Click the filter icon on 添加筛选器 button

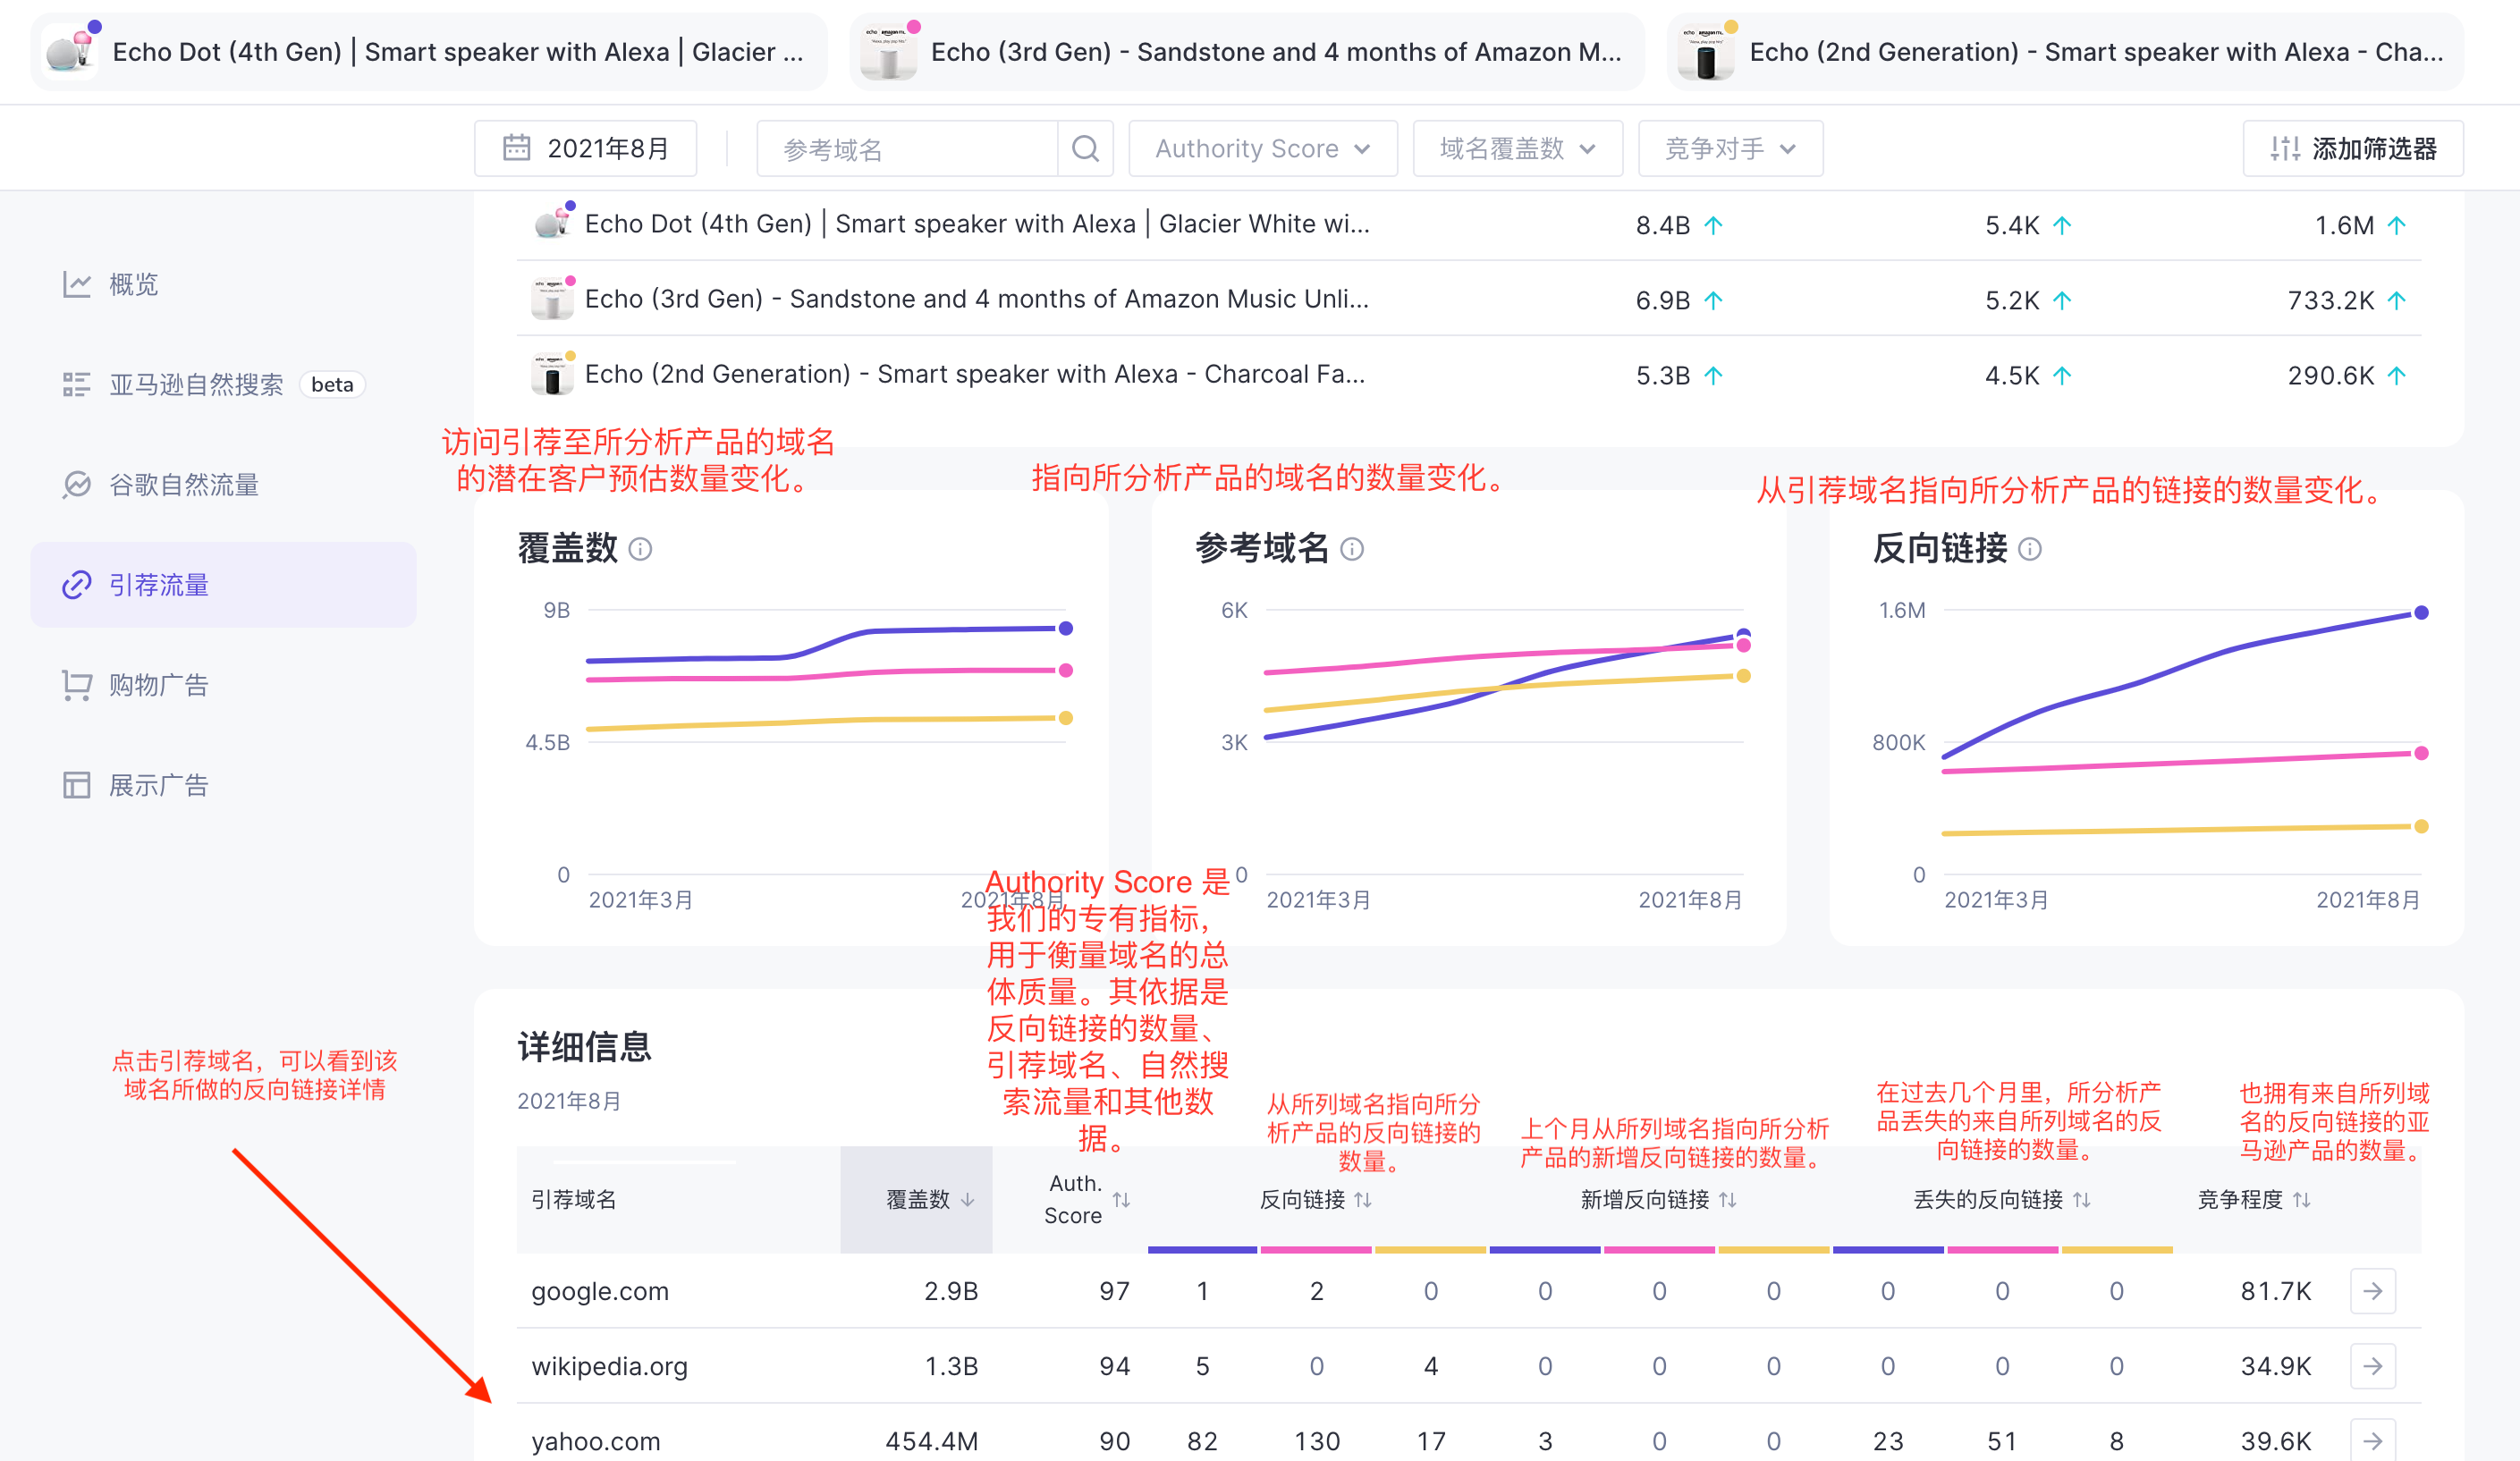pos(2285,148)
